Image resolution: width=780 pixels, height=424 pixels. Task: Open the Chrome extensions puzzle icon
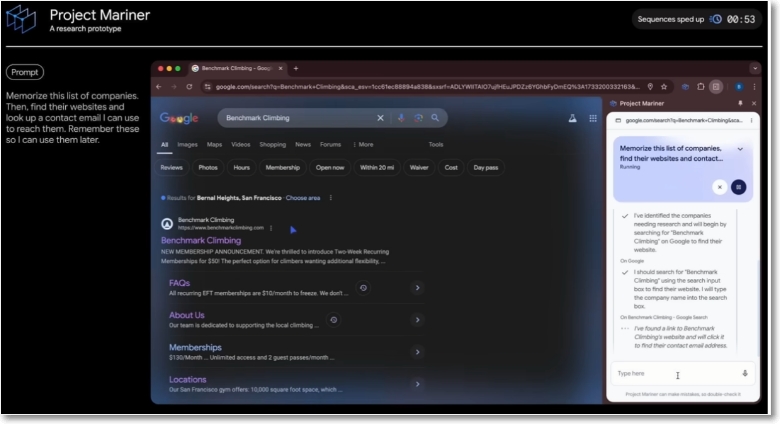tap(700, 87)
